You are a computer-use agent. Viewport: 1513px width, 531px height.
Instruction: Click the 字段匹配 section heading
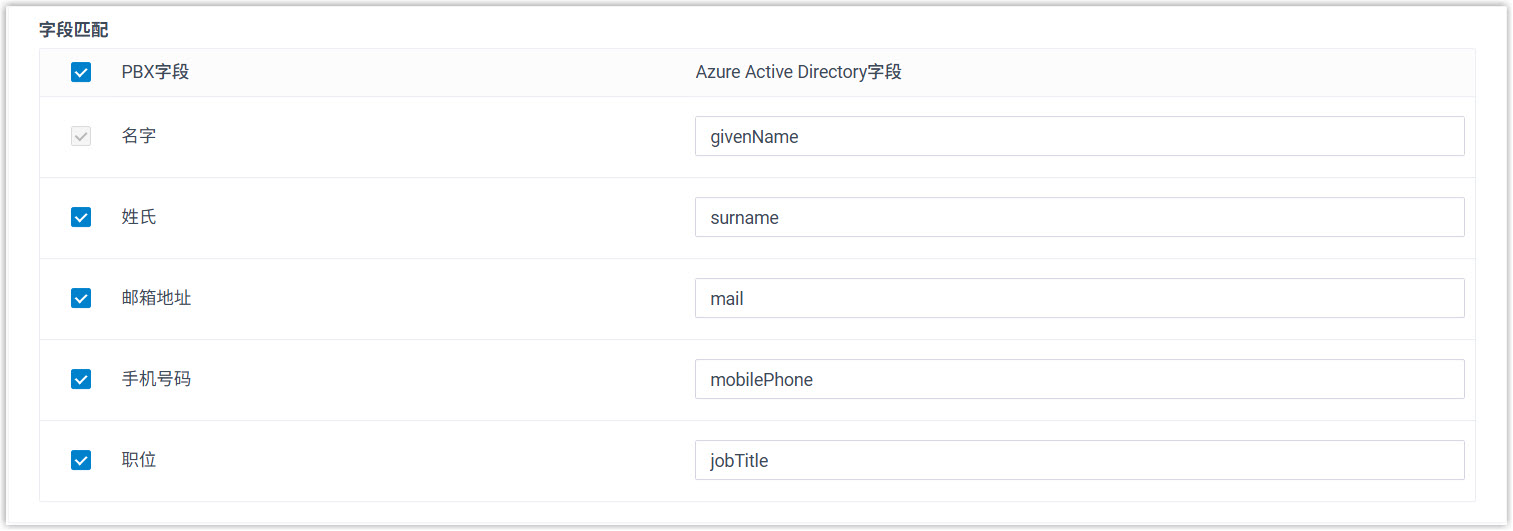pyautogui.click(x=73, y=29)
